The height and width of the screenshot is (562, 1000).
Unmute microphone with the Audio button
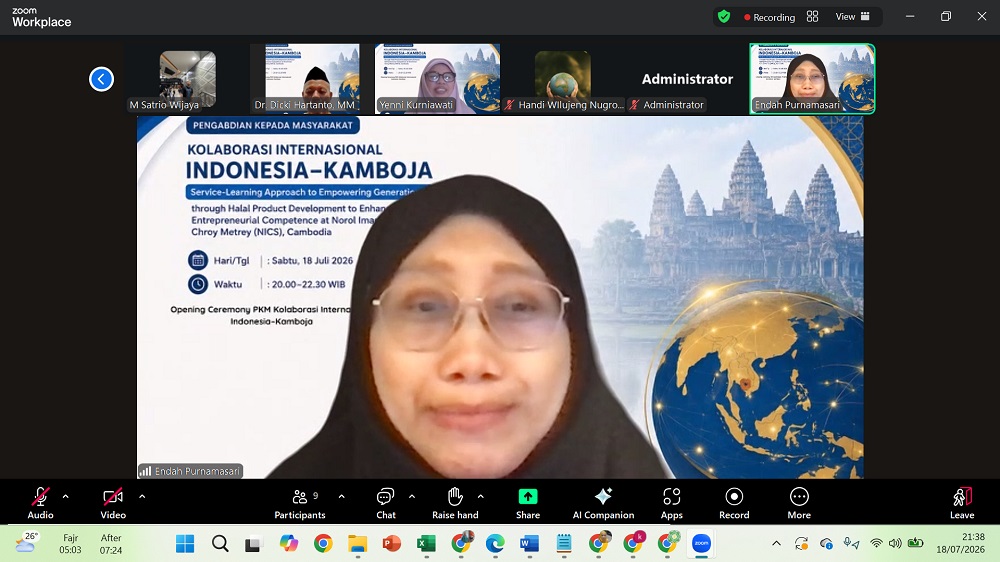tap(40, 503)
